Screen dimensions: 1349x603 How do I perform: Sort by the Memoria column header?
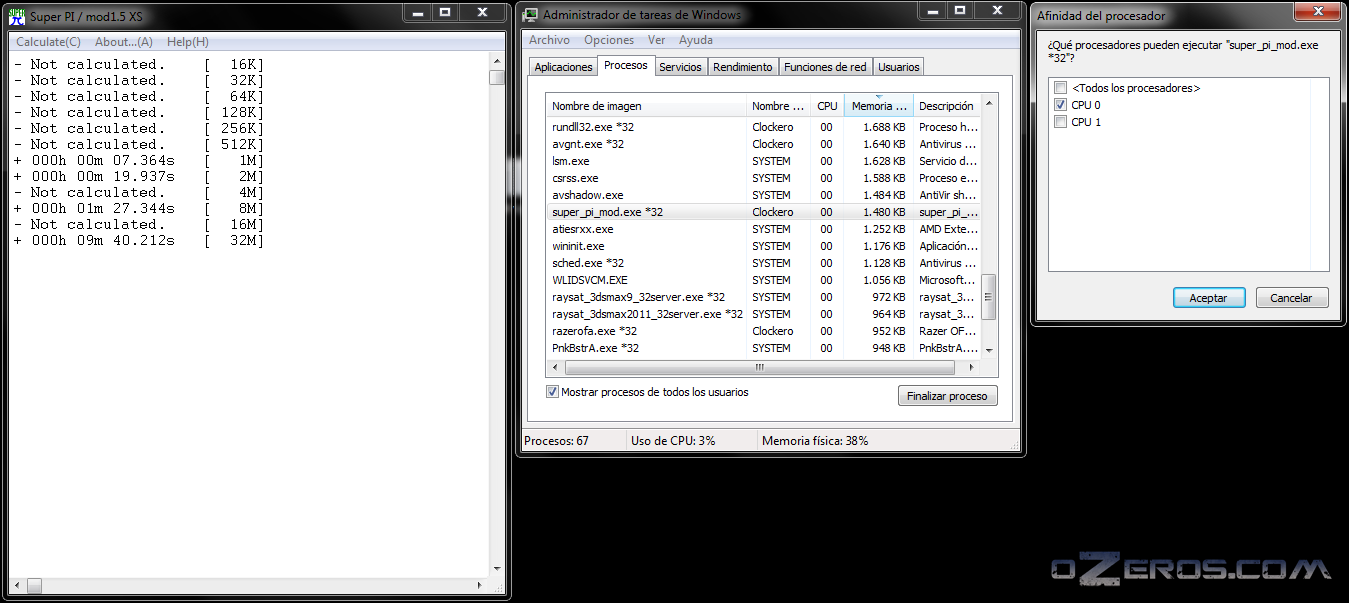(x=879, y=106)
